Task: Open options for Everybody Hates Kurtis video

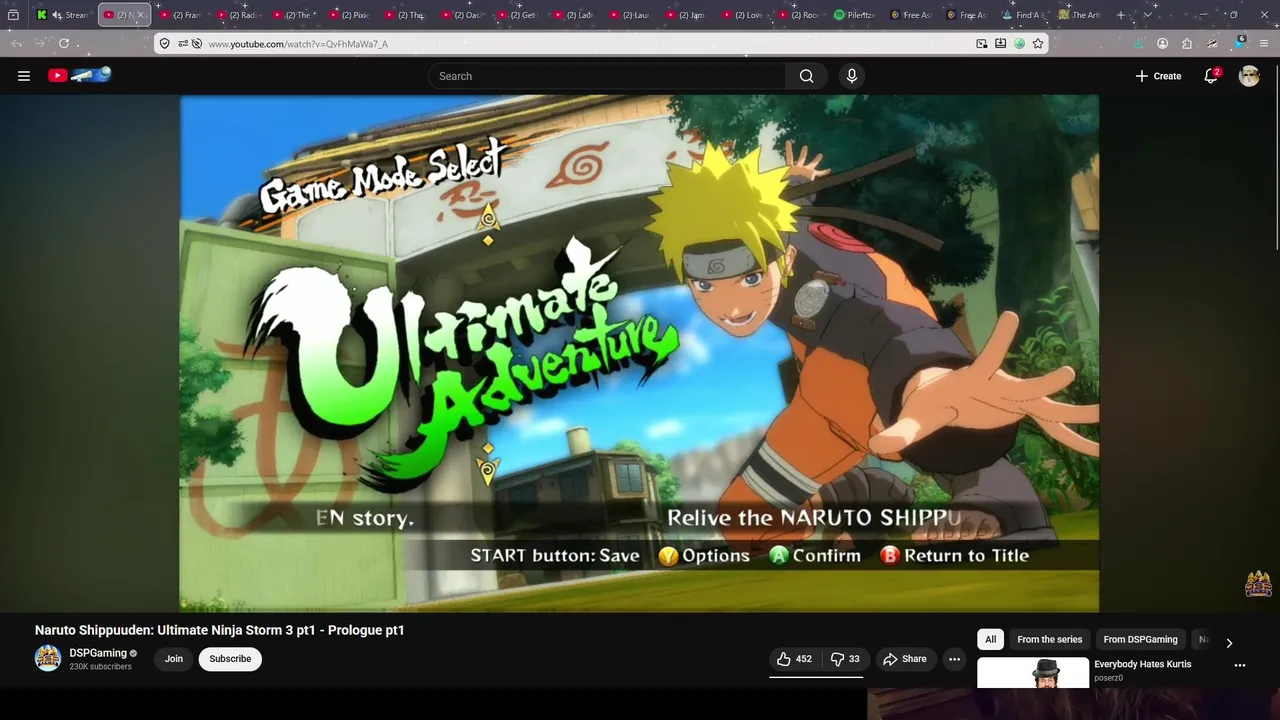Action: 1240,665
